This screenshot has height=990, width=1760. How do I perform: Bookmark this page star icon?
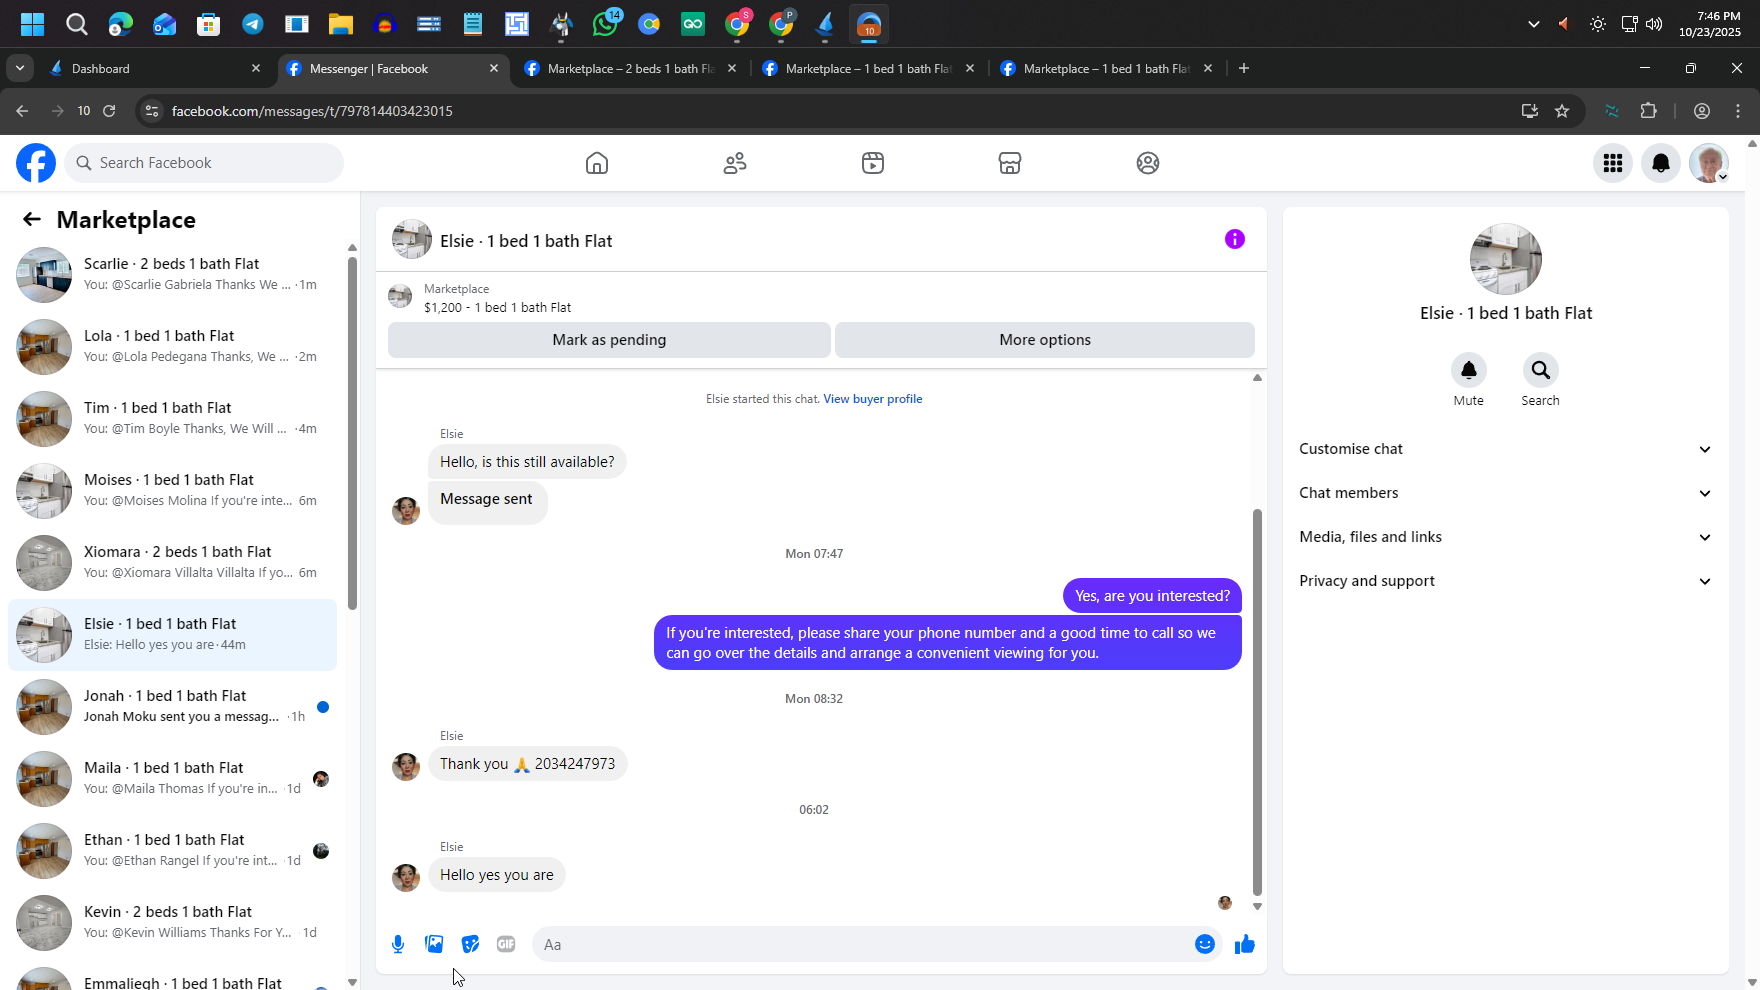tap(1562, 111)
